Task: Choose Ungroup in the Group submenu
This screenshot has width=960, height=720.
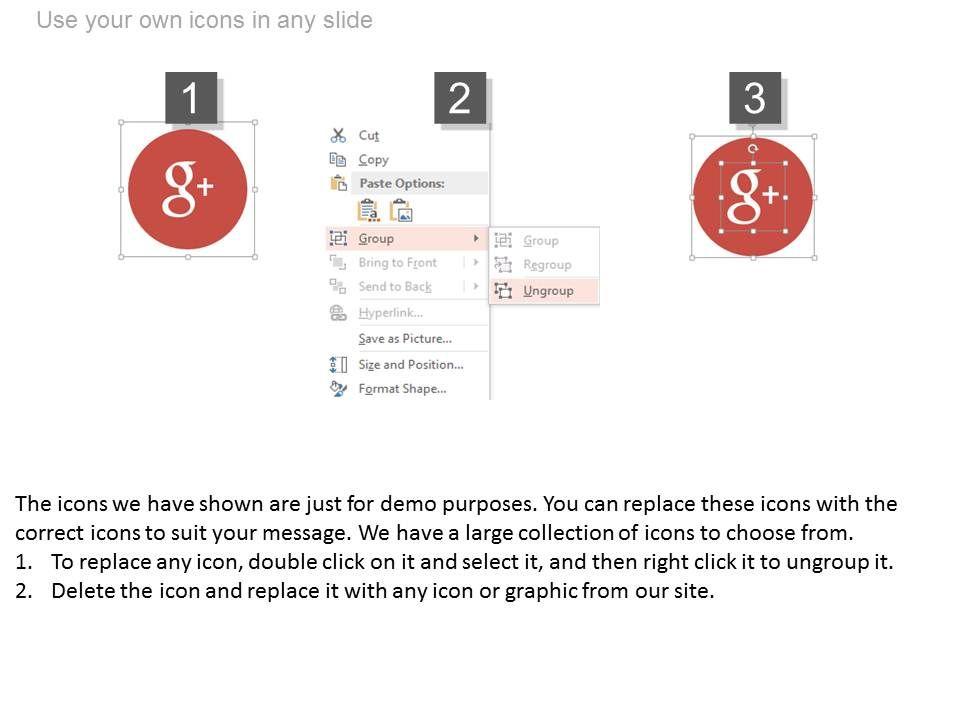Action: point(544,290)
